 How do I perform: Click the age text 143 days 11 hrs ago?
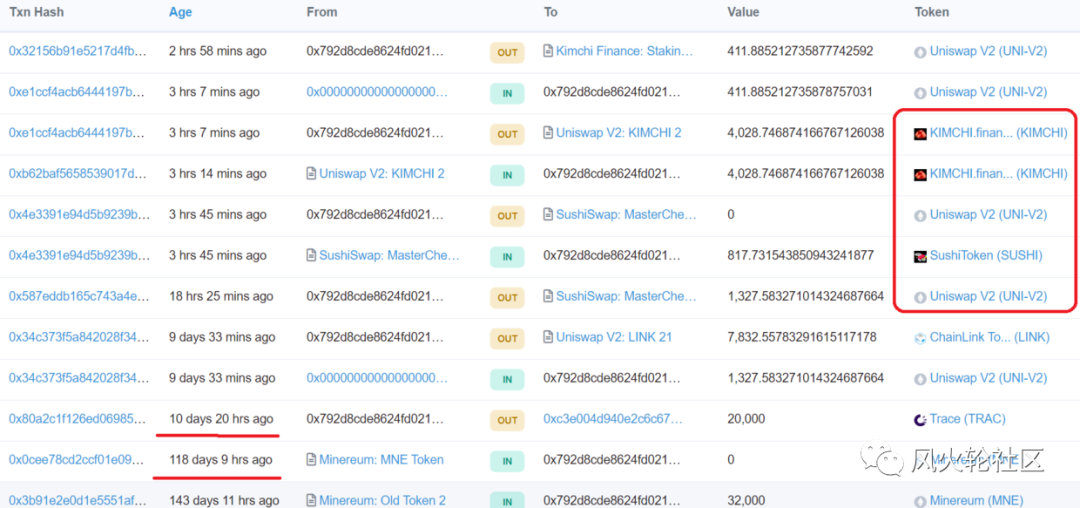pos(224,500)
